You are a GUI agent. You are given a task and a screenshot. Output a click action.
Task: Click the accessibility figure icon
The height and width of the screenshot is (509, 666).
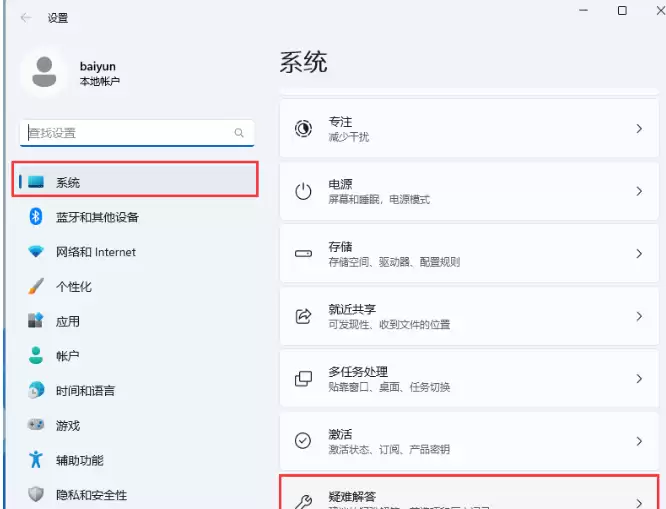pyautogui.click(x=36, y=460)
